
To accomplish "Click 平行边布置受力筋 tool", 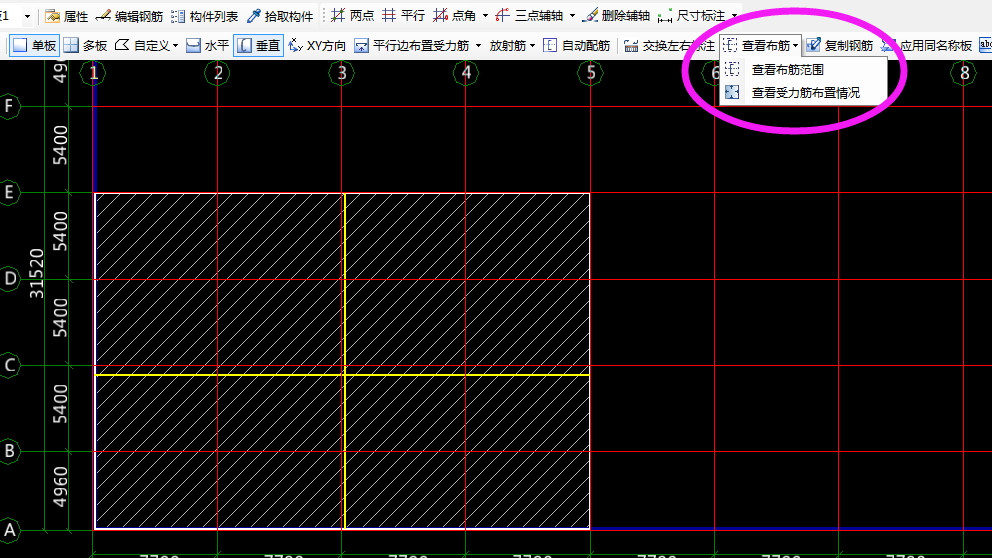I will tap(412, 46).
